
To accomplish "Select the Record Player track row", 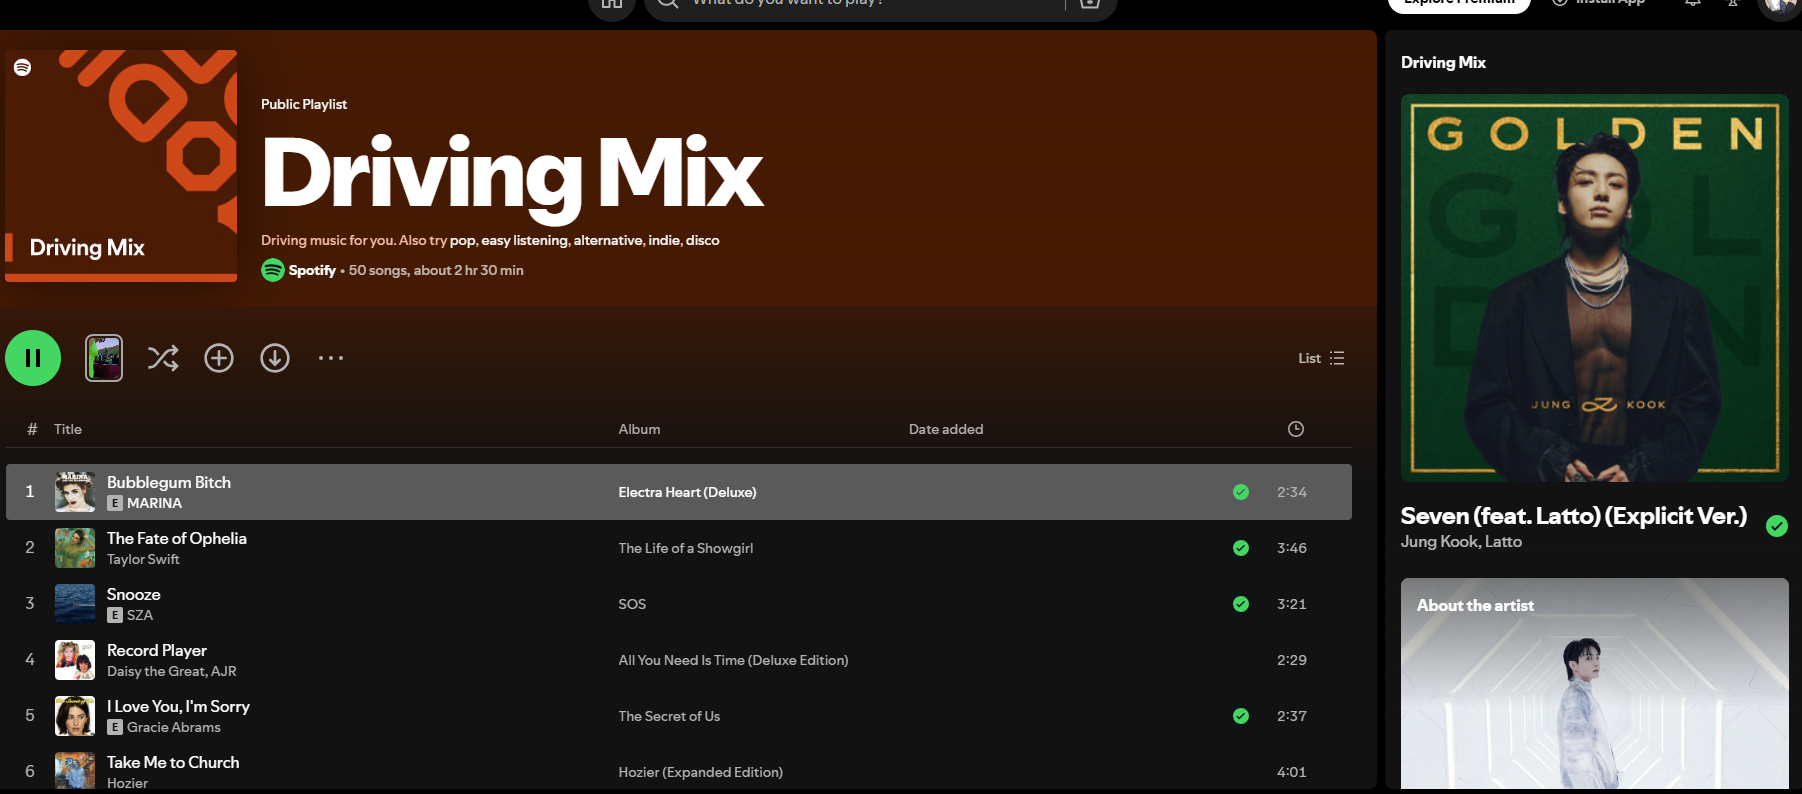I will pyautogui.click(x=679, y=660).
